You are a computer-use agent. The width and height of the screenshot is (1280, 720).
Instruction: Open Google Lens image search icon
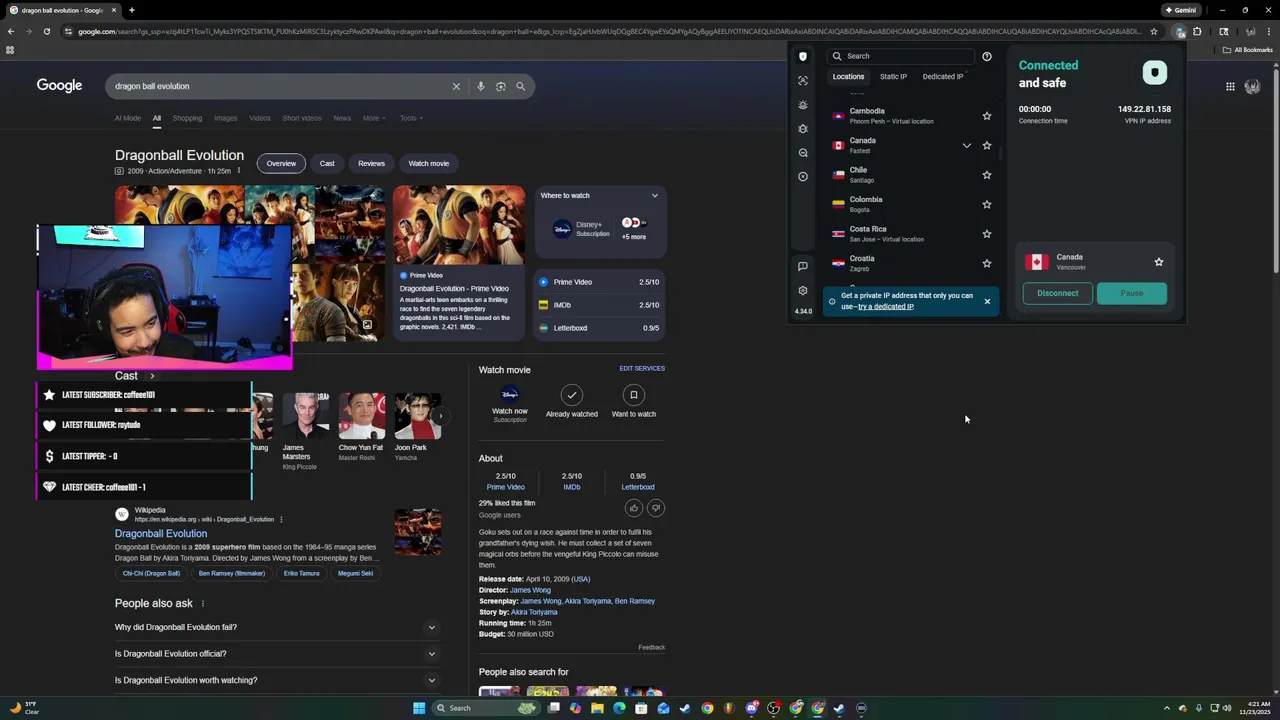pyautogui.click(x=501, y=86)
